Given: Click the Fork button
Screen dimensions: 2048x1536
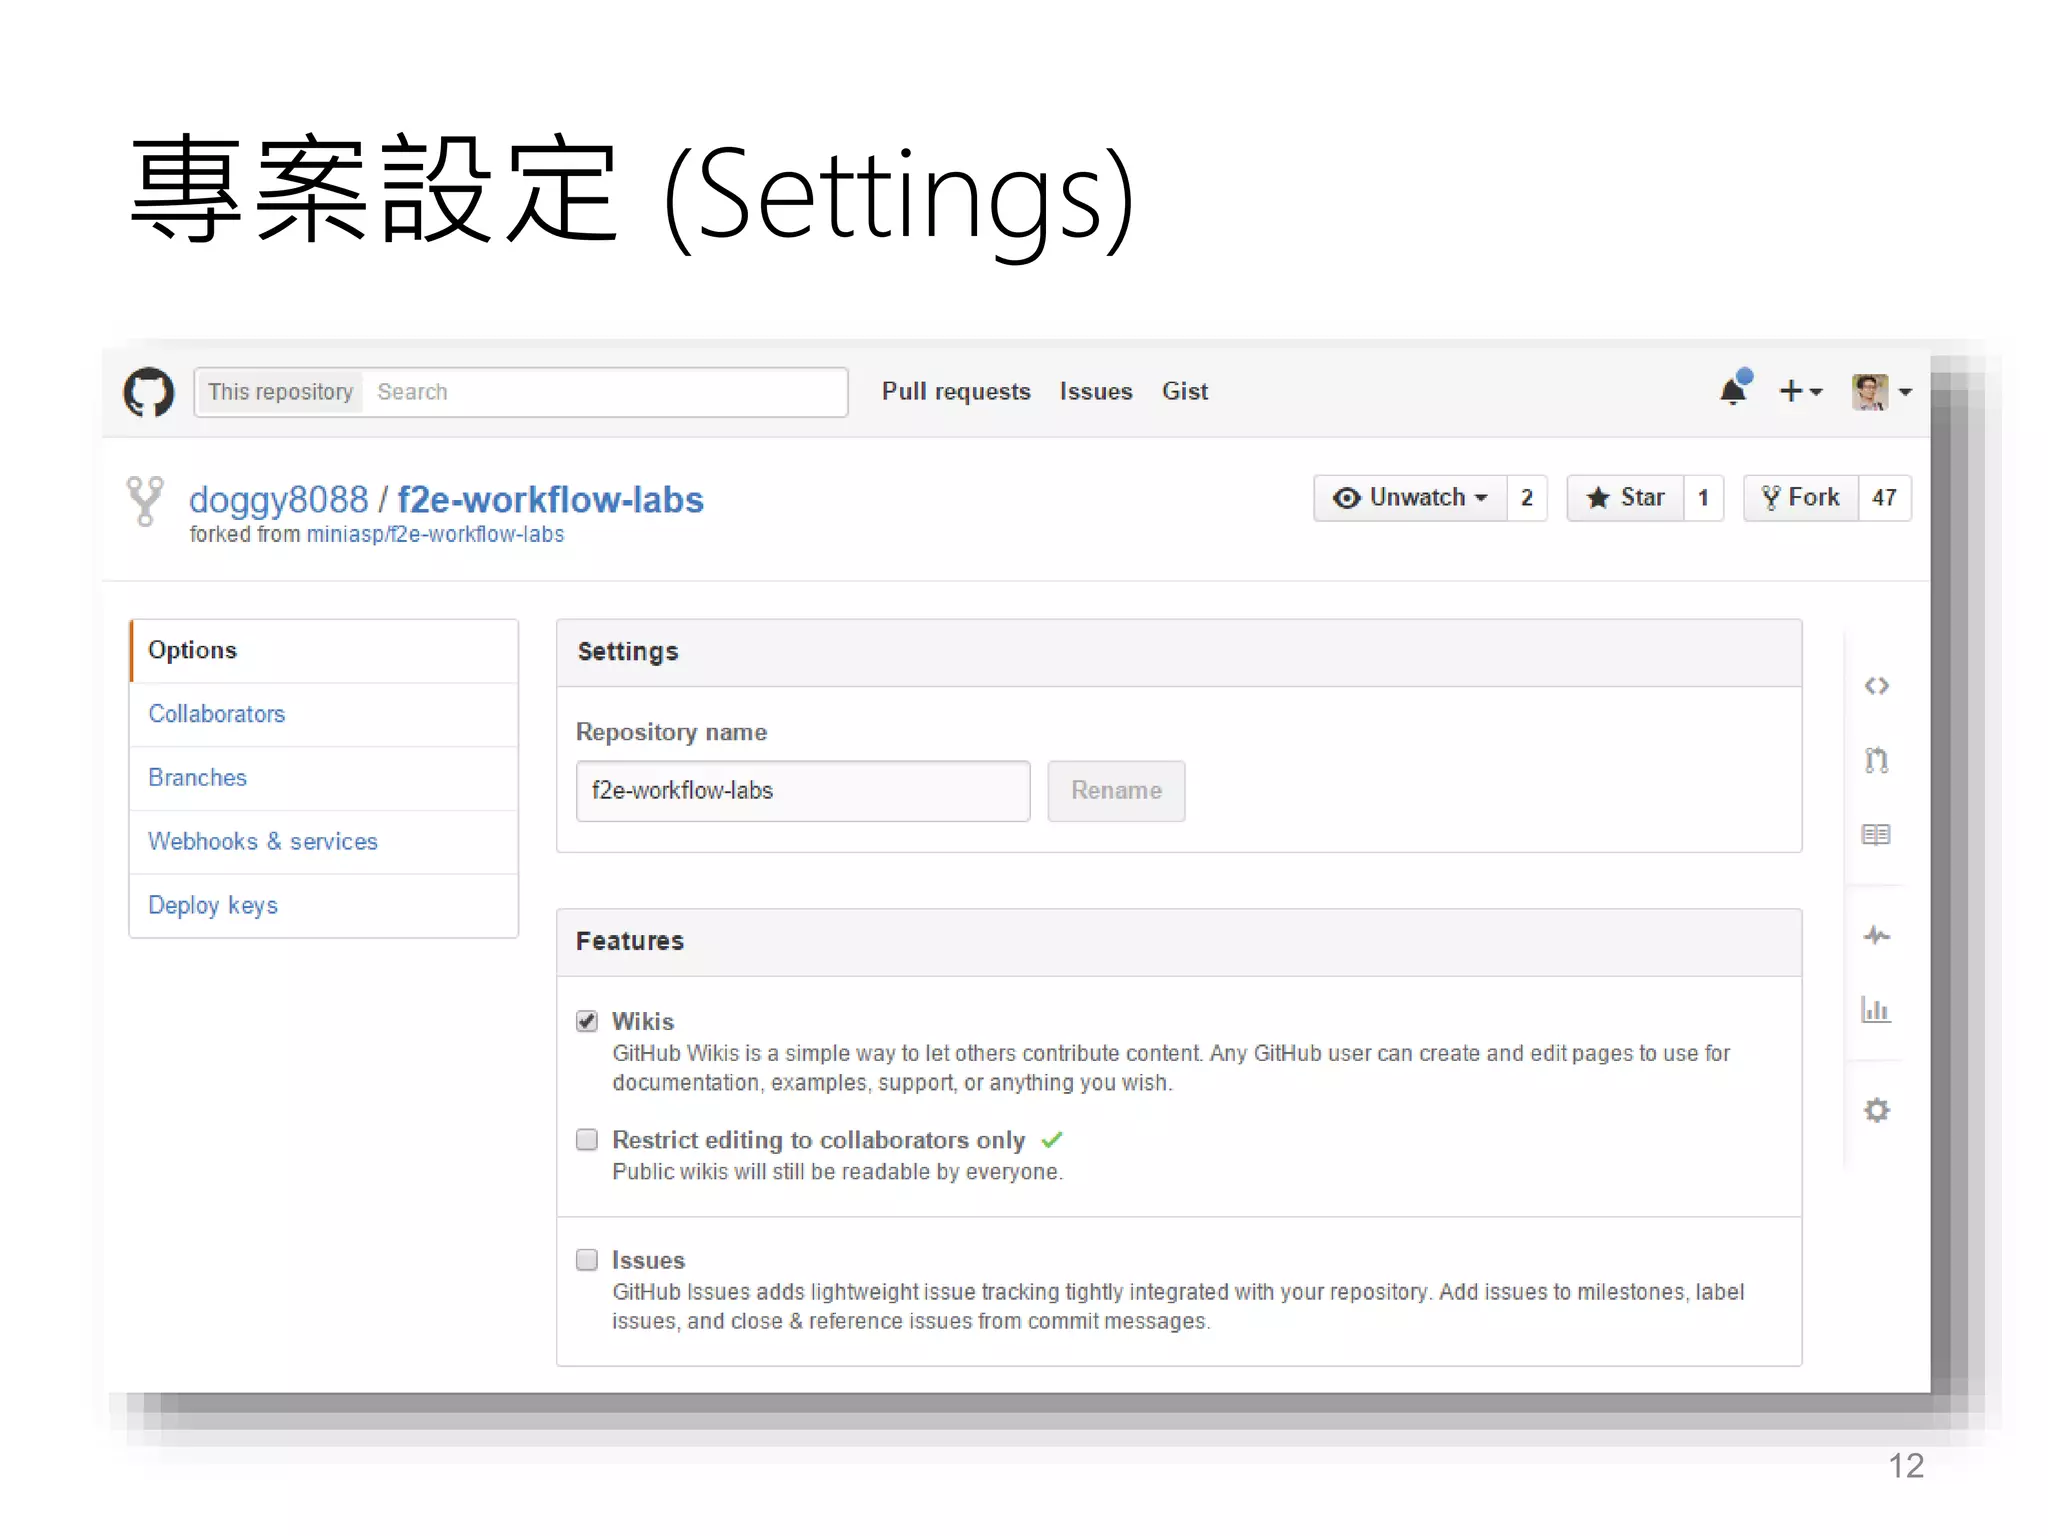Looking at the screenshot, I should (x=1800, y=498).
